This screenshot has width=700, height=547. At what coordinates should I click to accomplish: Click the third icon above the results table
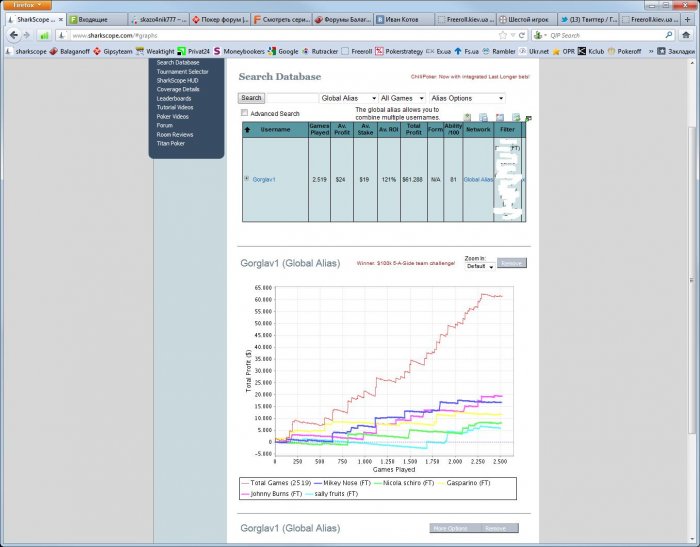[x=500, y=117]
